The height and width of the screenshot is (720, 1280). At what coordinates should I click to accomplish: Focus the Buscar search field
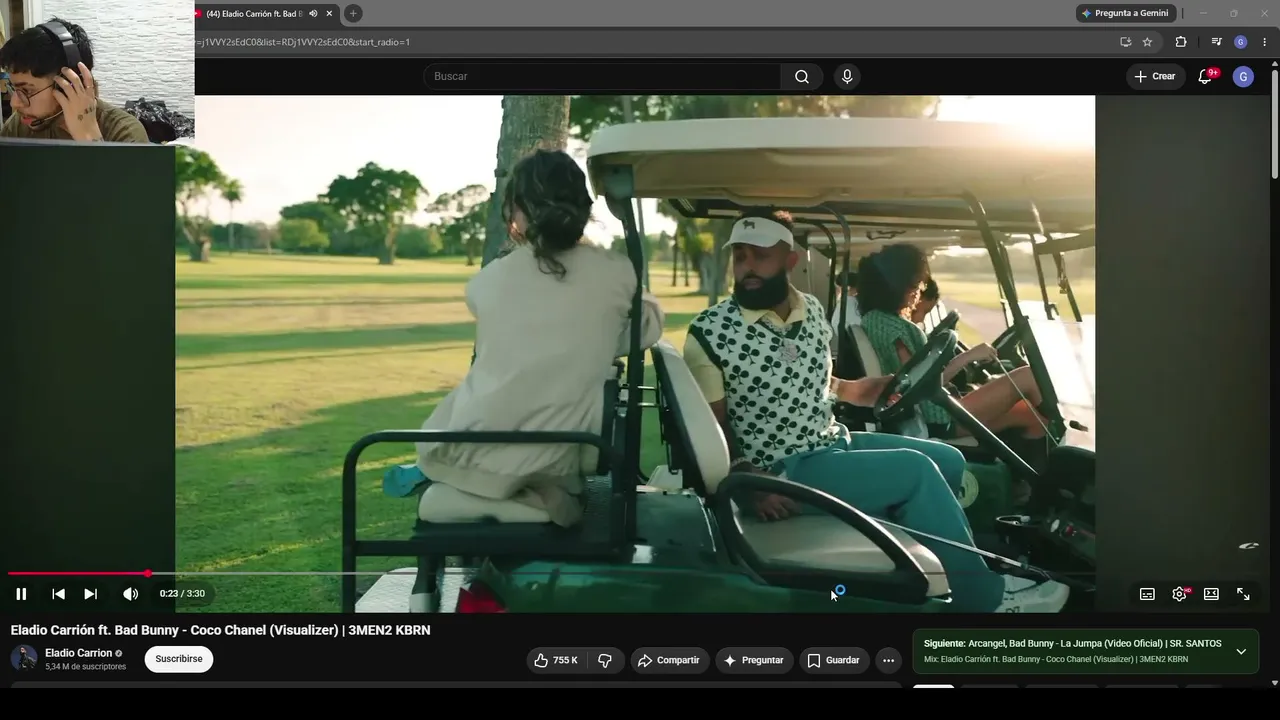(602, 76)
